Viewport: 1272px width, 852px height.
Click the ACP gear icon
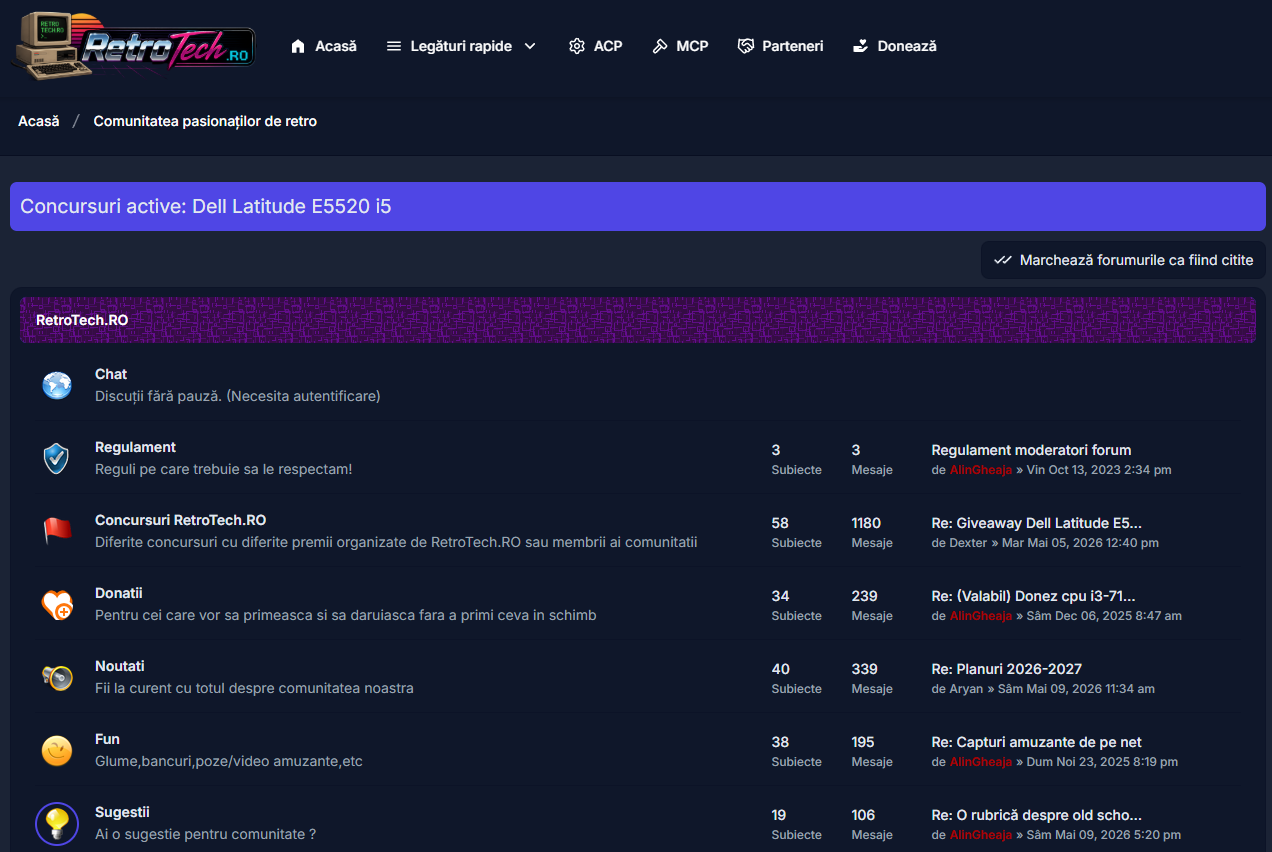tap(576, 46)
